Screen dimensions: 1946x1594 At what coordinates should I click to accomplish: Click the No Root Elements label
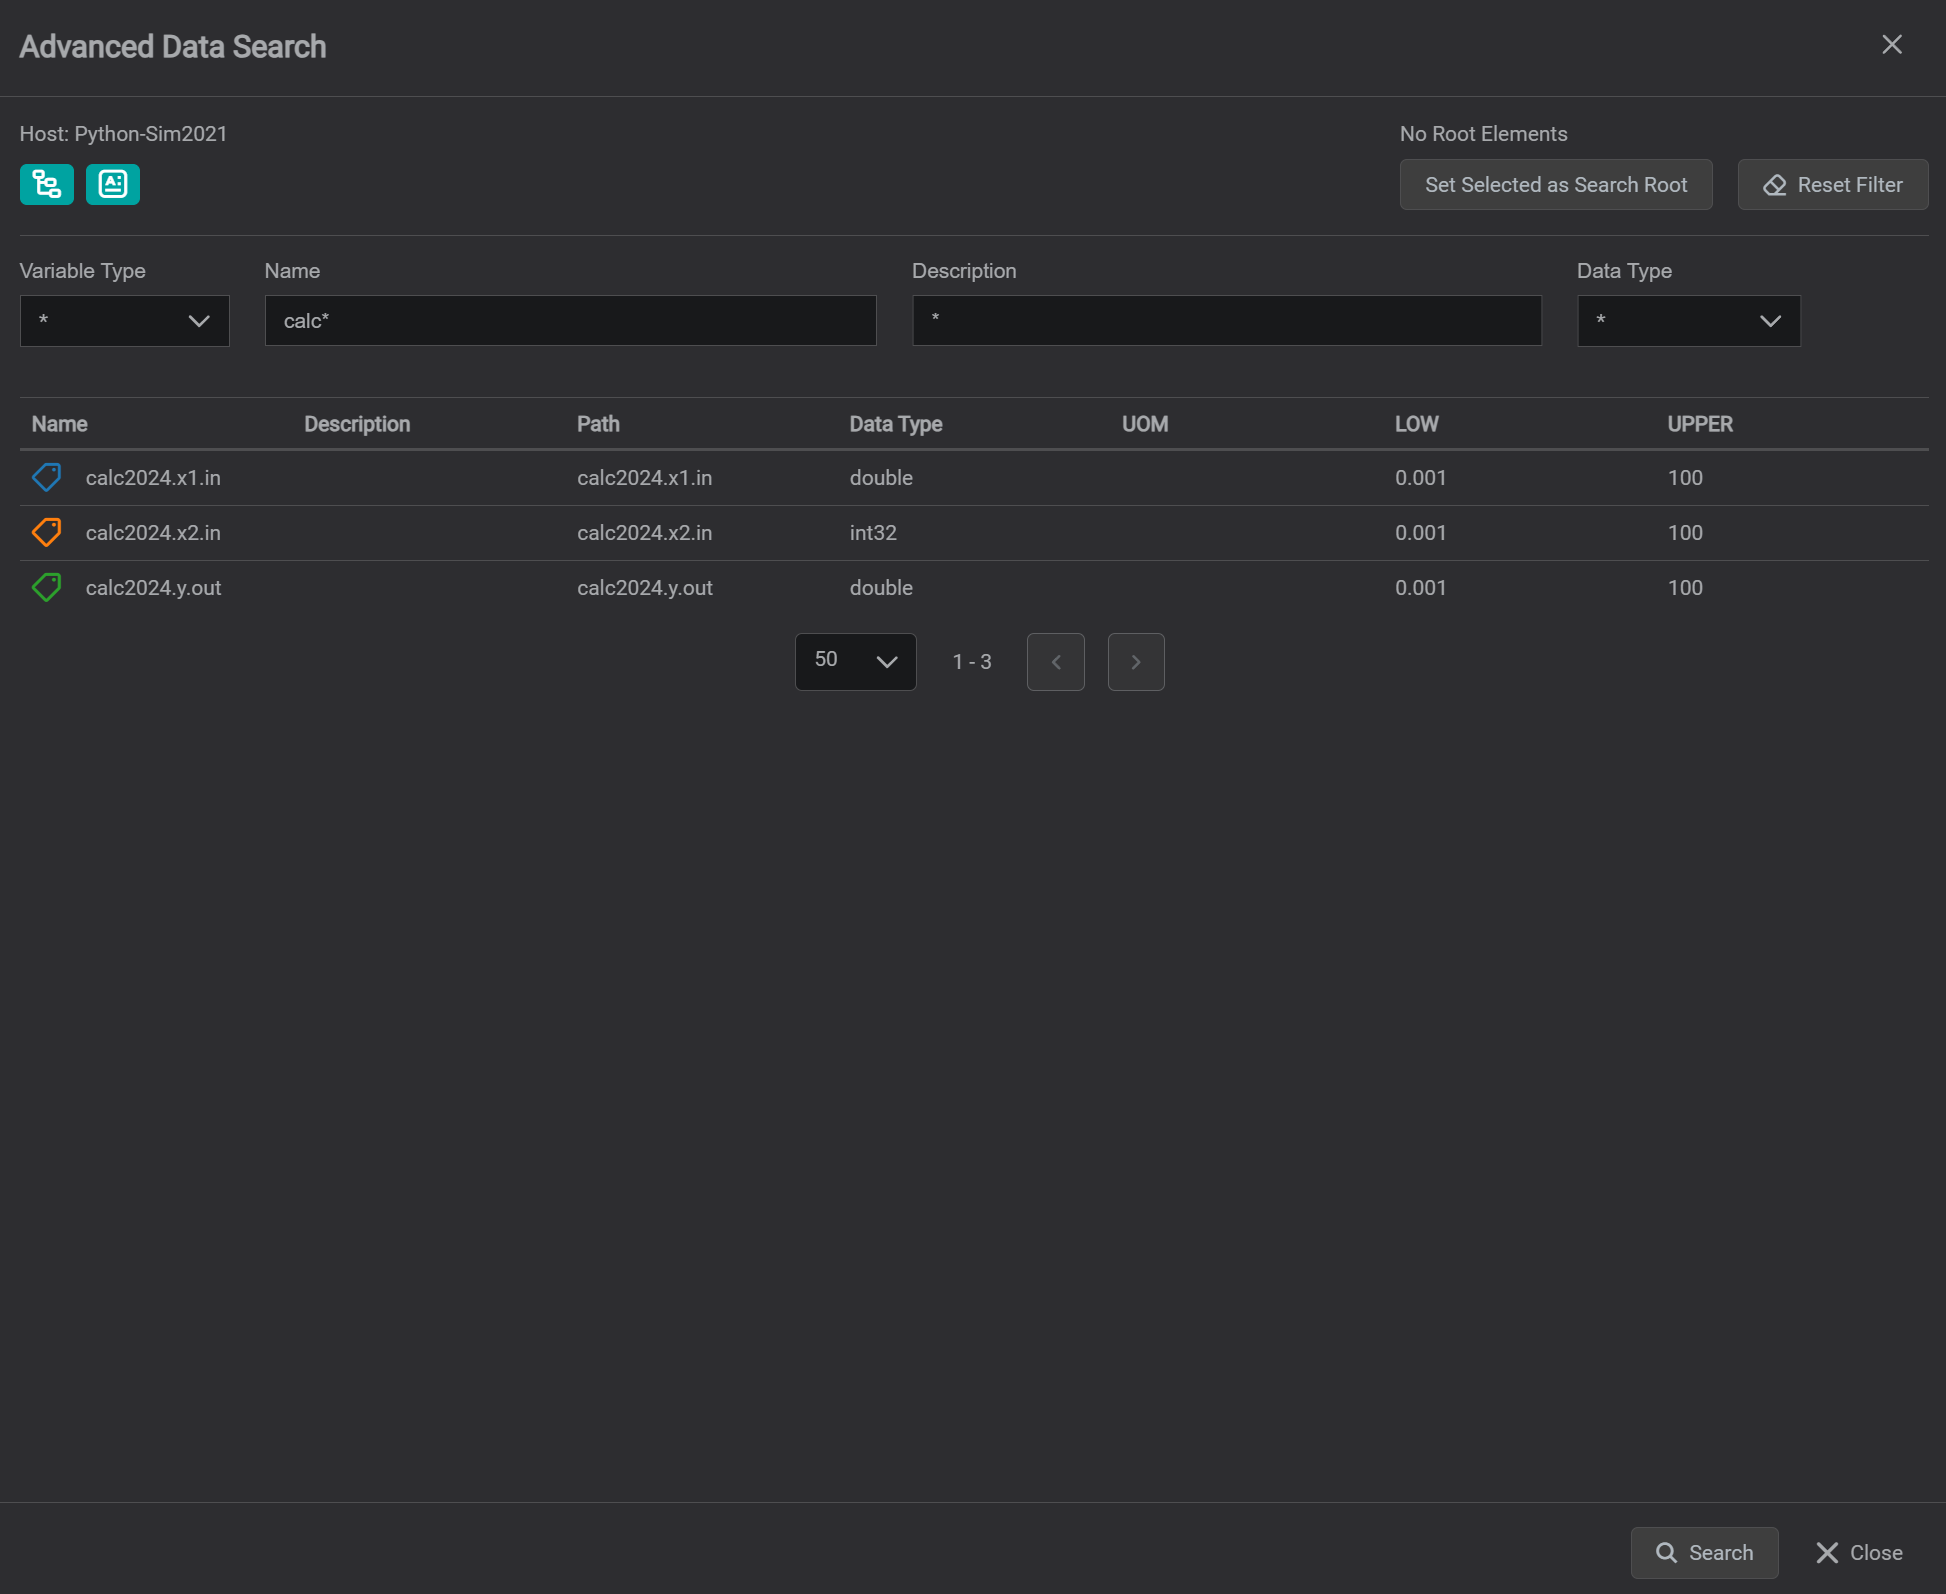pos(1483,134)
